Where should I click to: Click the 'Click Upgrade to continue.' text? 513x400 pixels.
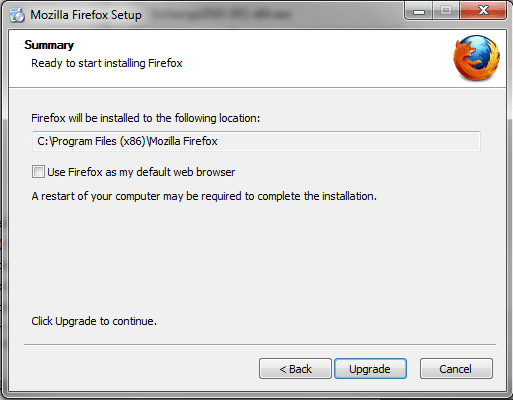[94, 321]
